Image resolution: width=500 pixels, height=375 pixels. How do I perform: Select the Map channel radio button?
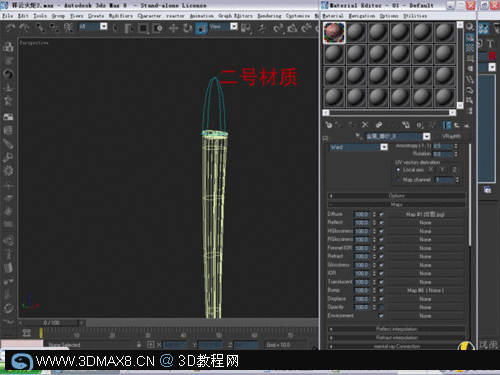[x=398, y=180]
